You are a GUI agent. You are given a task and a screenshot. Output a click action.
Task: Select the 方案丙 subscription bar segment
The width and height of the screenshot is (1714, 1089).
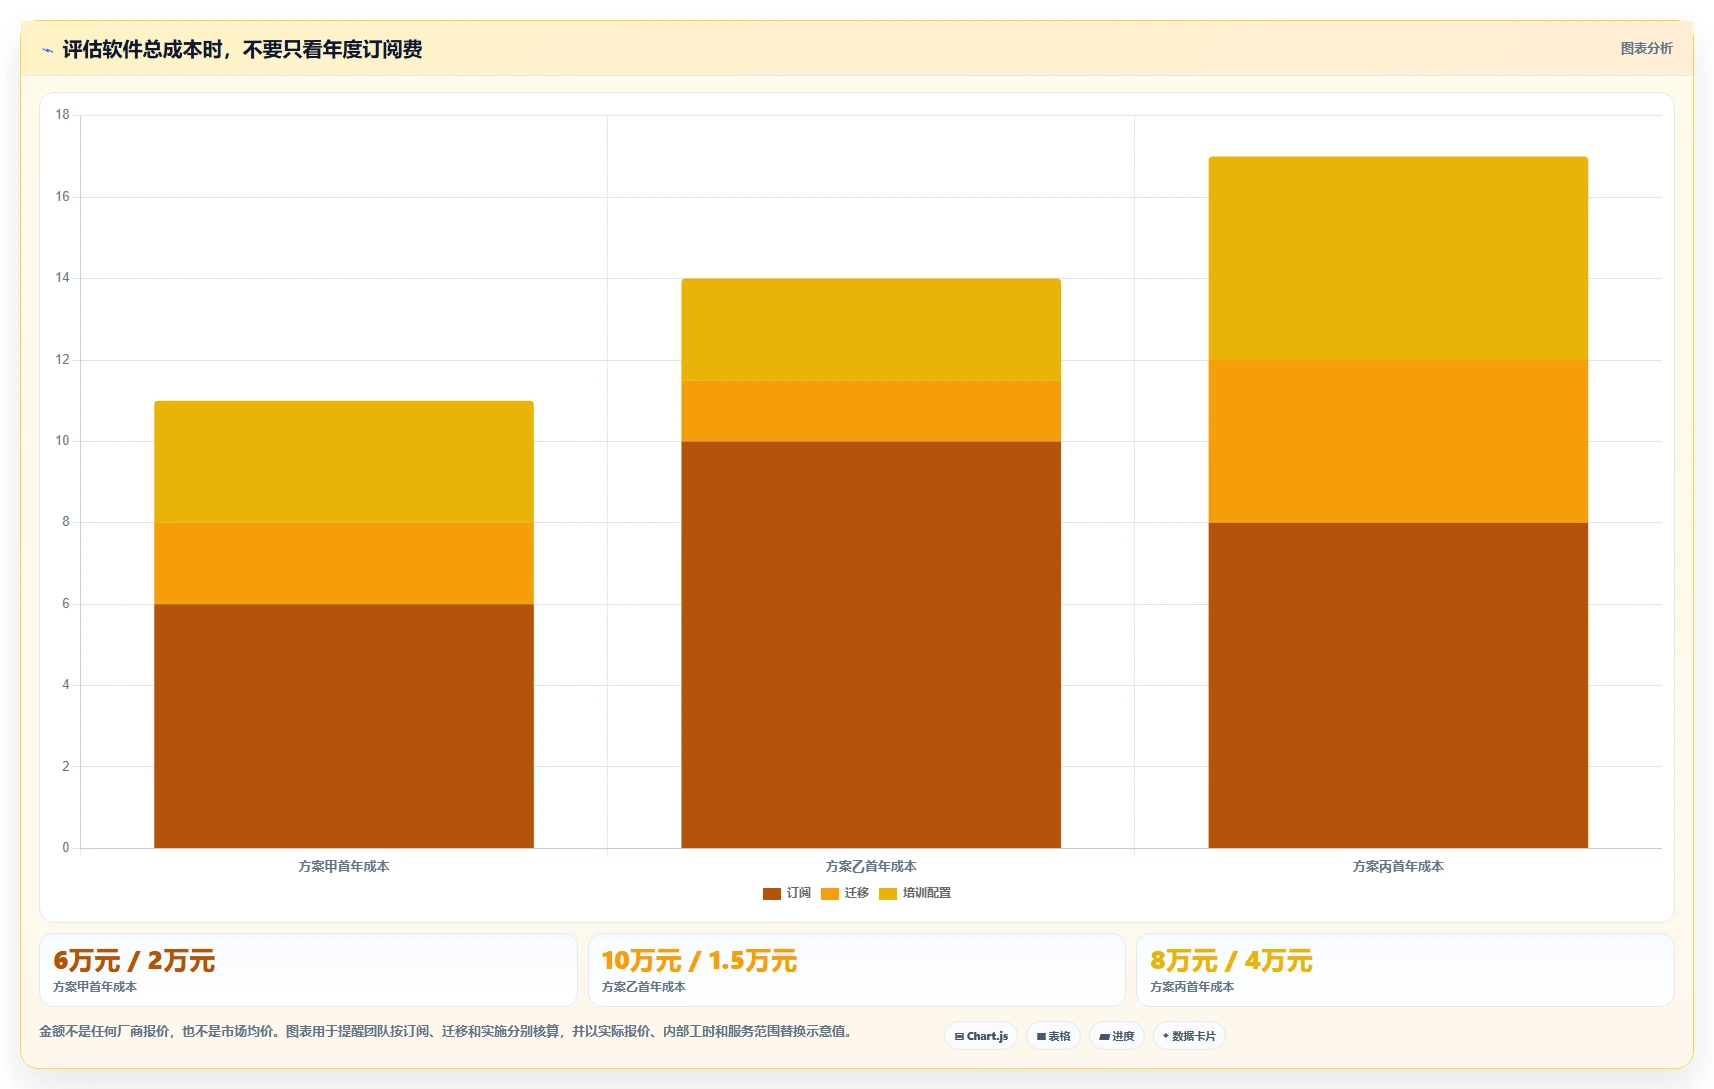1398,685
